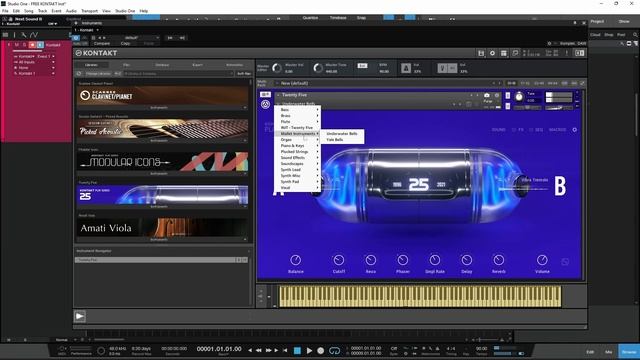Open Twenty Five instrument options gear
The image size is (640, 360).
coord(497,95)
